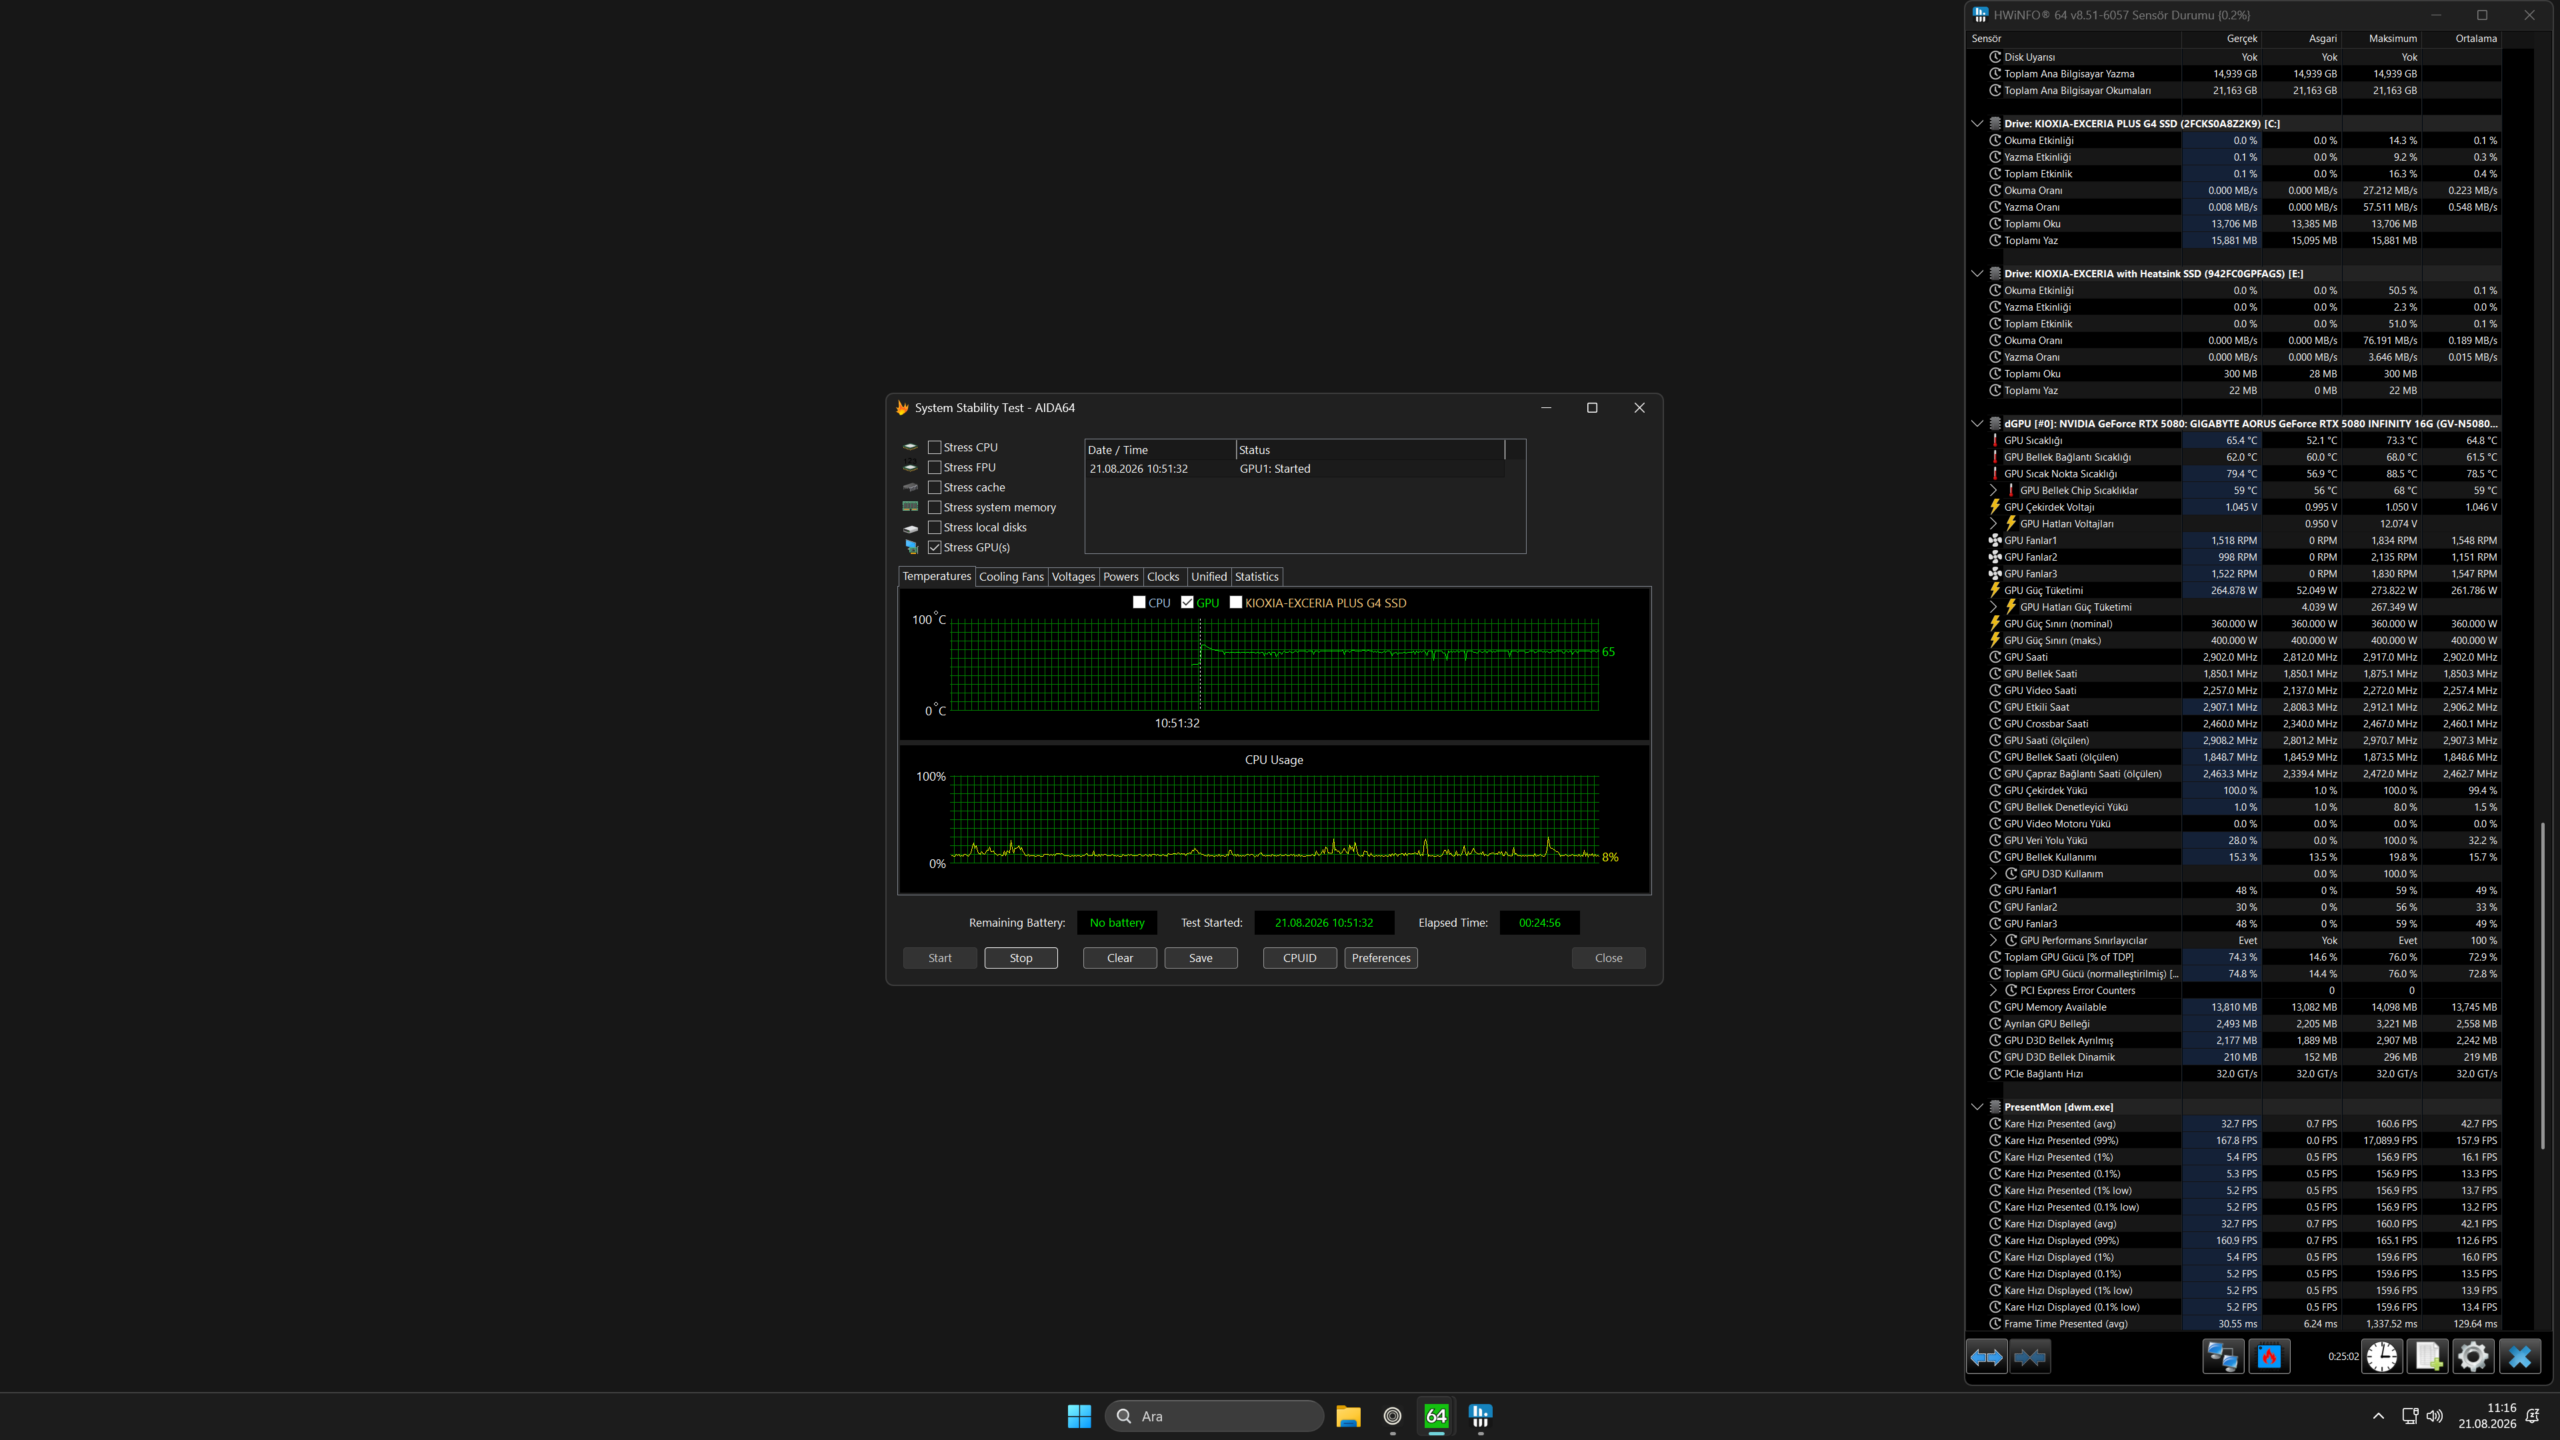Screen dimensions: 2560x1440
Task: Click HWiNFO vertical scrollbar thumb
Action: tap(2542, 986)
